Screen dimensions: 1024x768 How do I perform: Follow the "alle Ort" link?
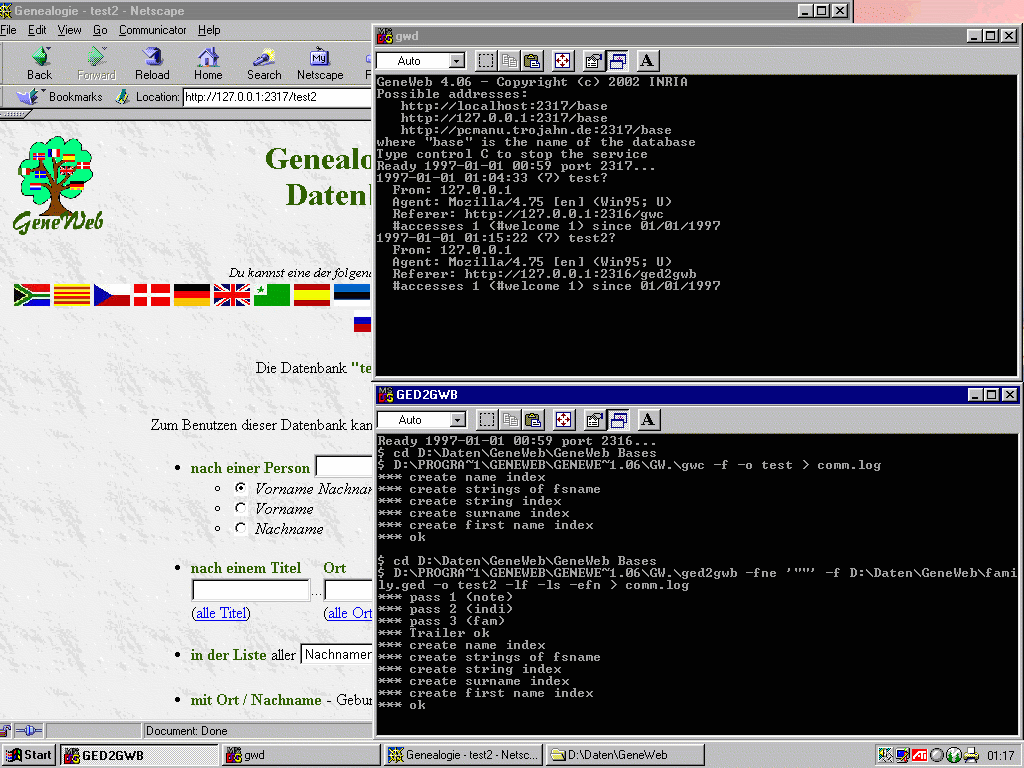[349, 613]
